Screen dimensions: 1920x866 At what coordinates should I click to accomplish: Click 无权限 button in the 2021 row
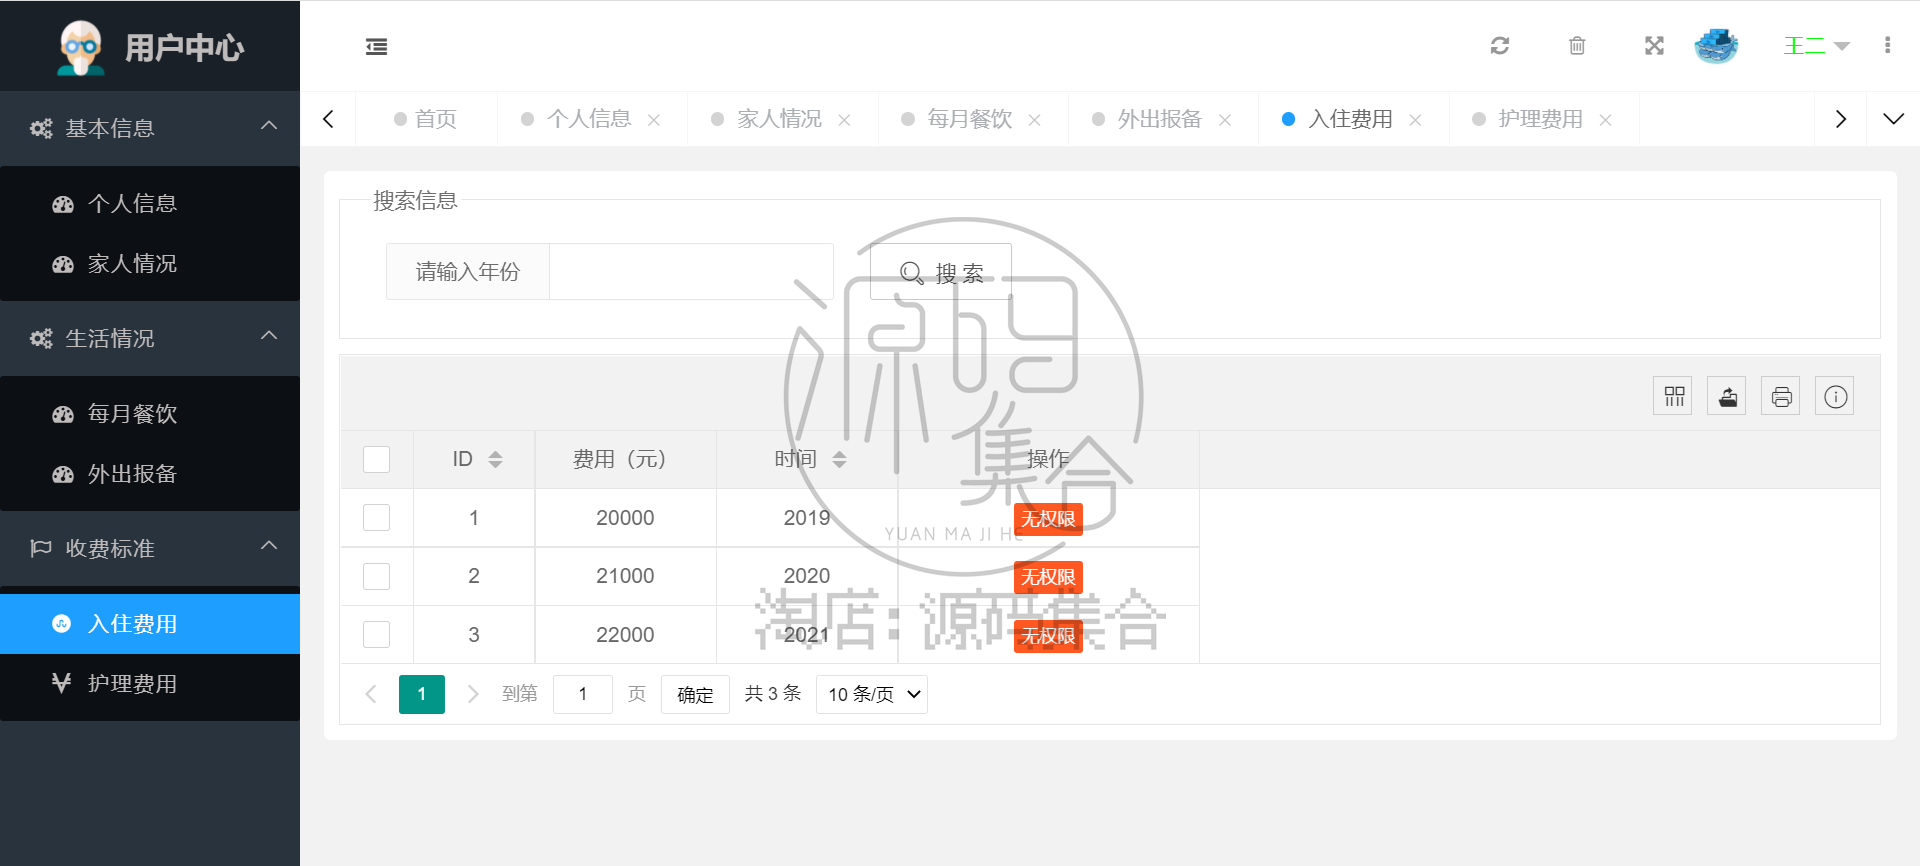tap(1048, 636)
